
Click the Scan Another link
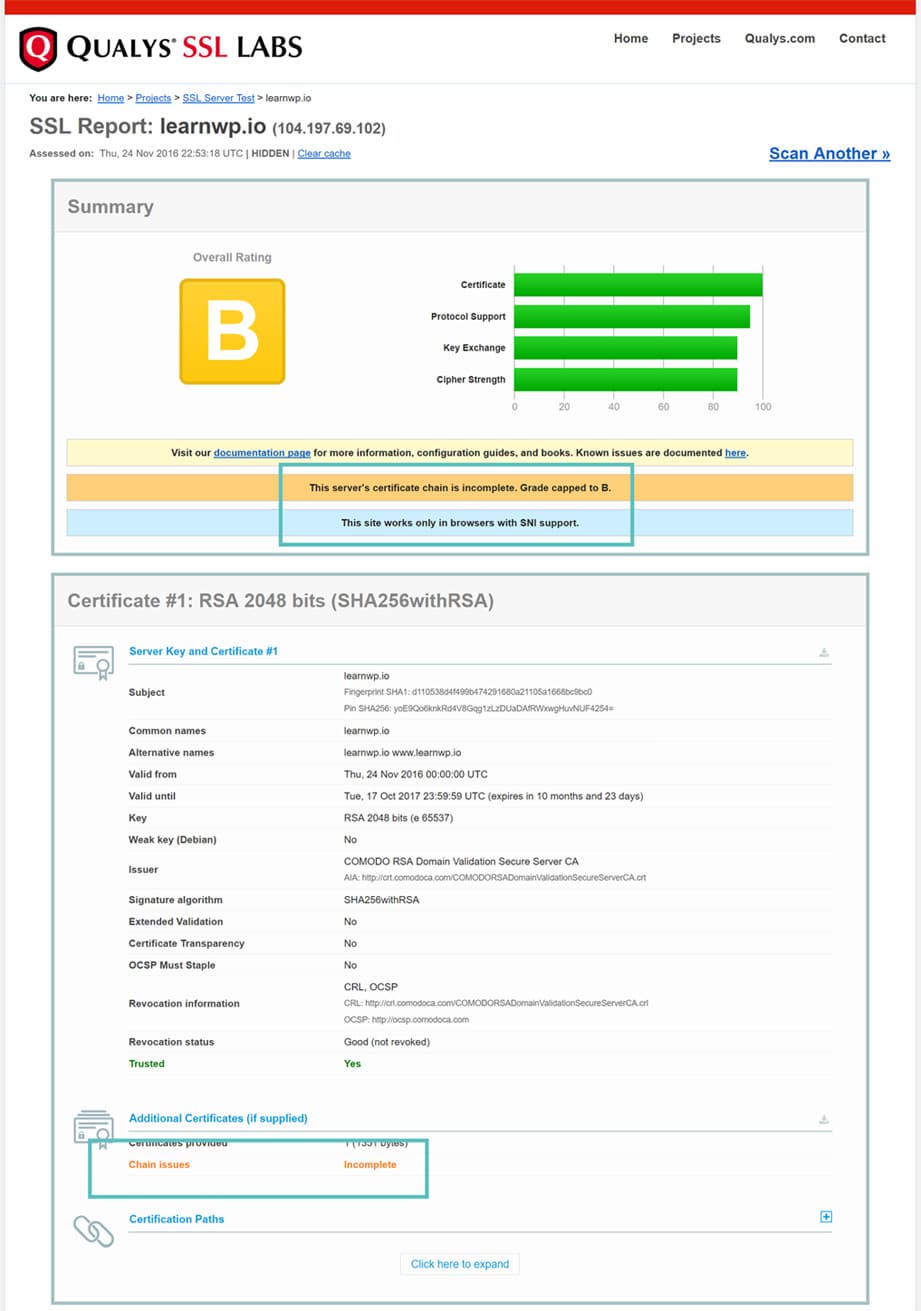click(828, 153)
